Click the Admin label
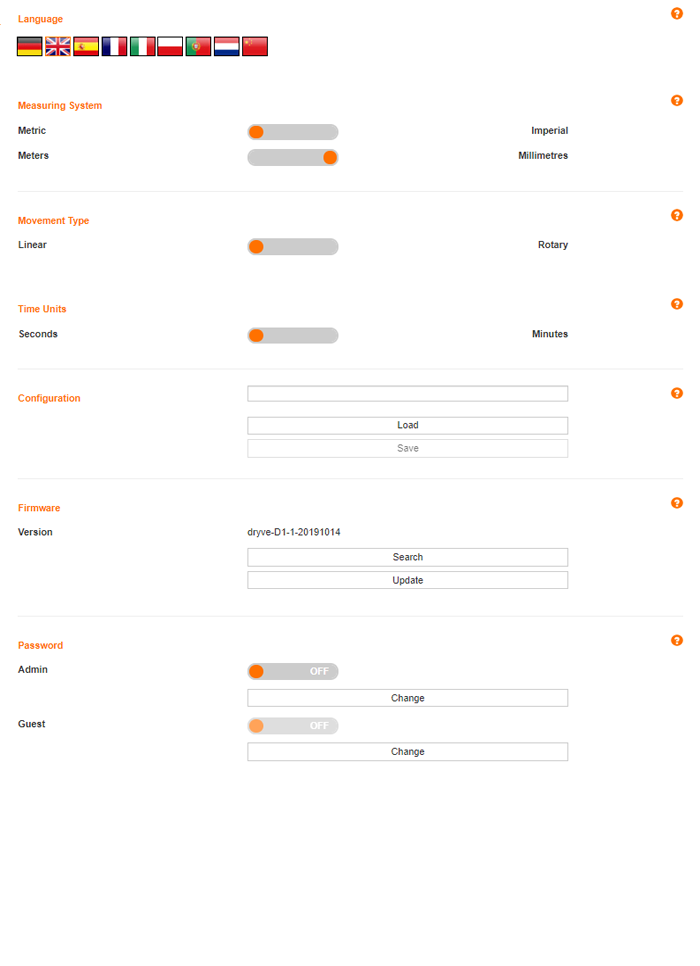Image resolution: width=700 pixels, height=966 pixels. tap(33, 669)
